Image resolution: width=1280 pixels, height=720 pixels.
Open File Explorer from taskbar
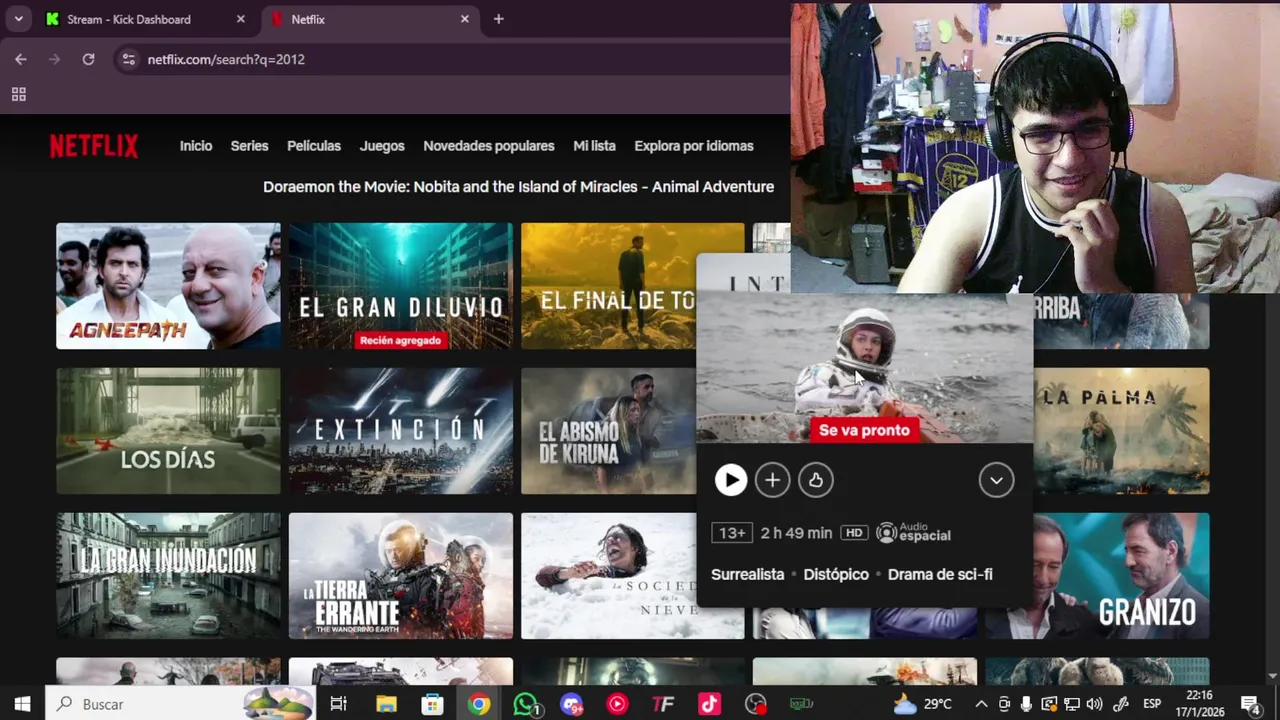[x=386, y=704]
